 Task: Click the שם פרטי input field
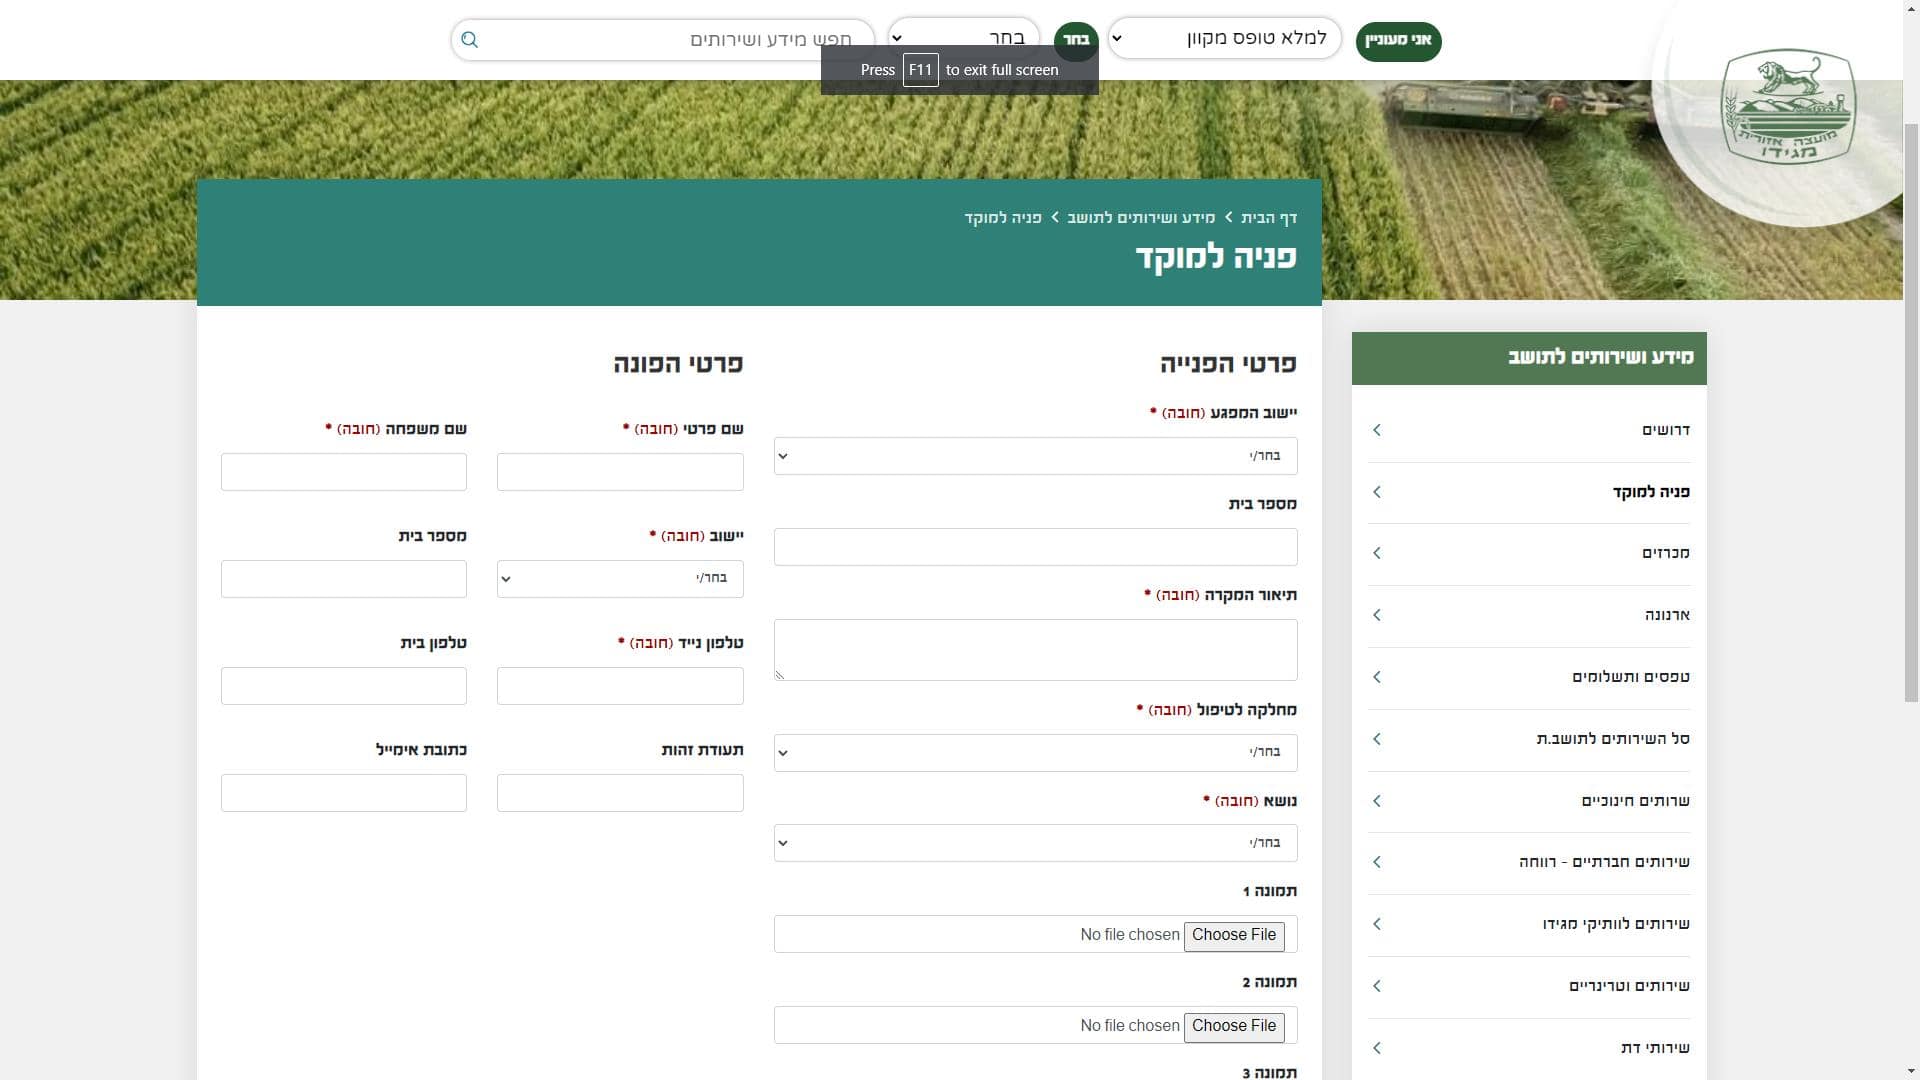620,472
